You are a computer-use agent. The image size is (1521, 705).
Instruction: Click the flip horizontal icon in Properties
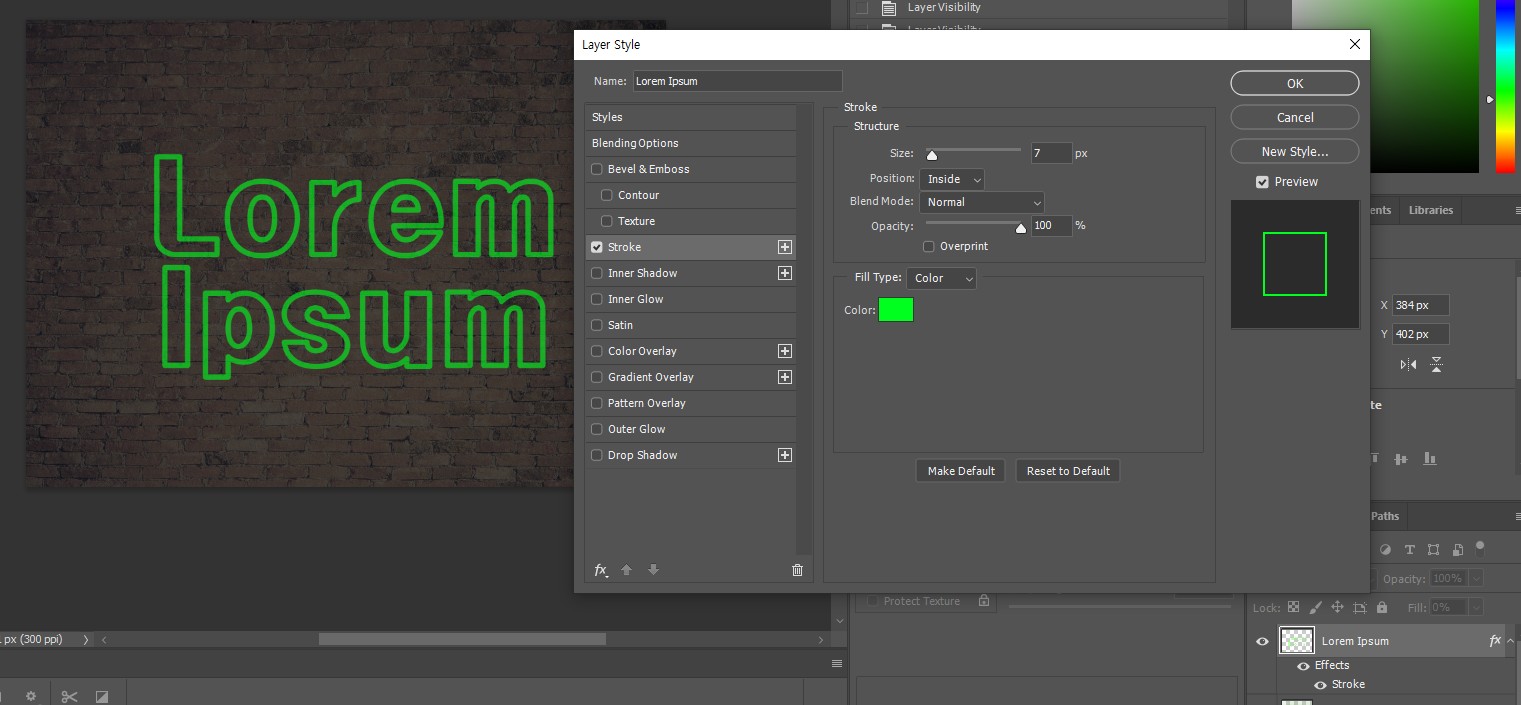pyautogui.click(x=1408, y=365)
